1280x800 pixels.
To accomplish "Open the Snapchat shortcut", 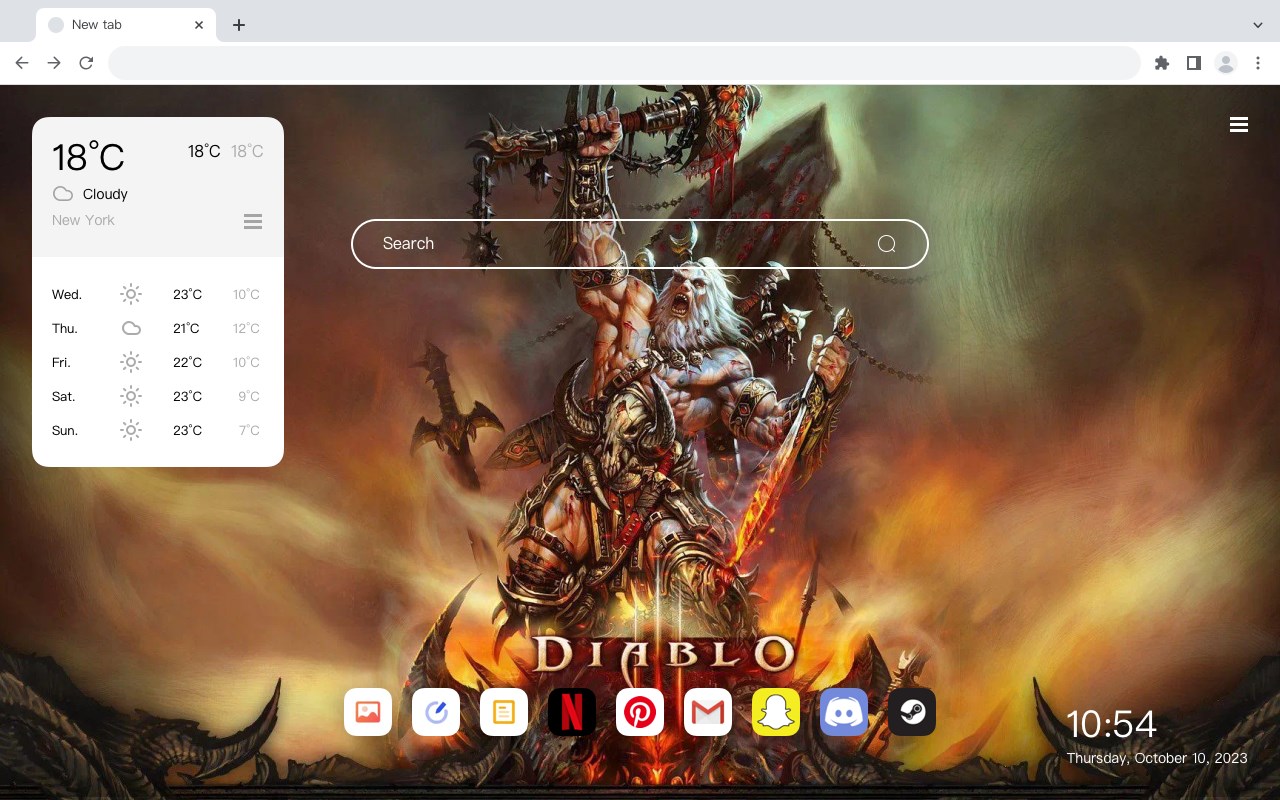I will pyautogui.click(x=776, y=712).
